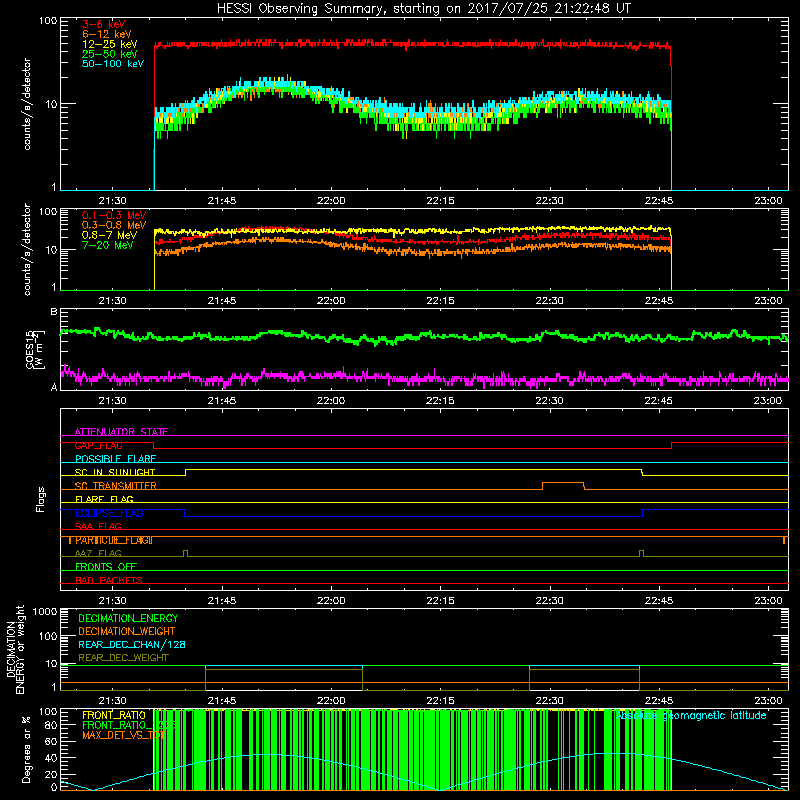Click the 22:00 tick label under the Flags panel

[331, 601]
